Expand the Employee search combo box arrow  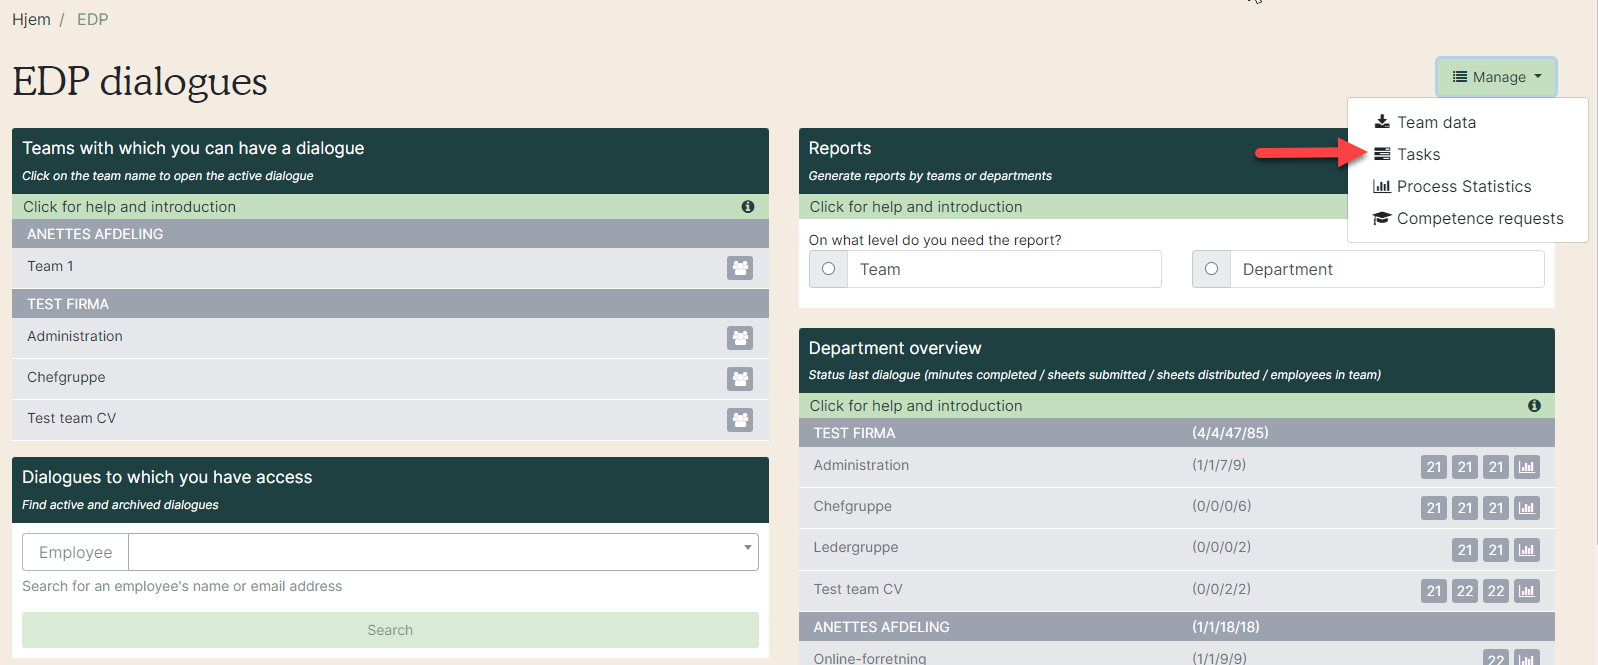click(x=747, y=547)
